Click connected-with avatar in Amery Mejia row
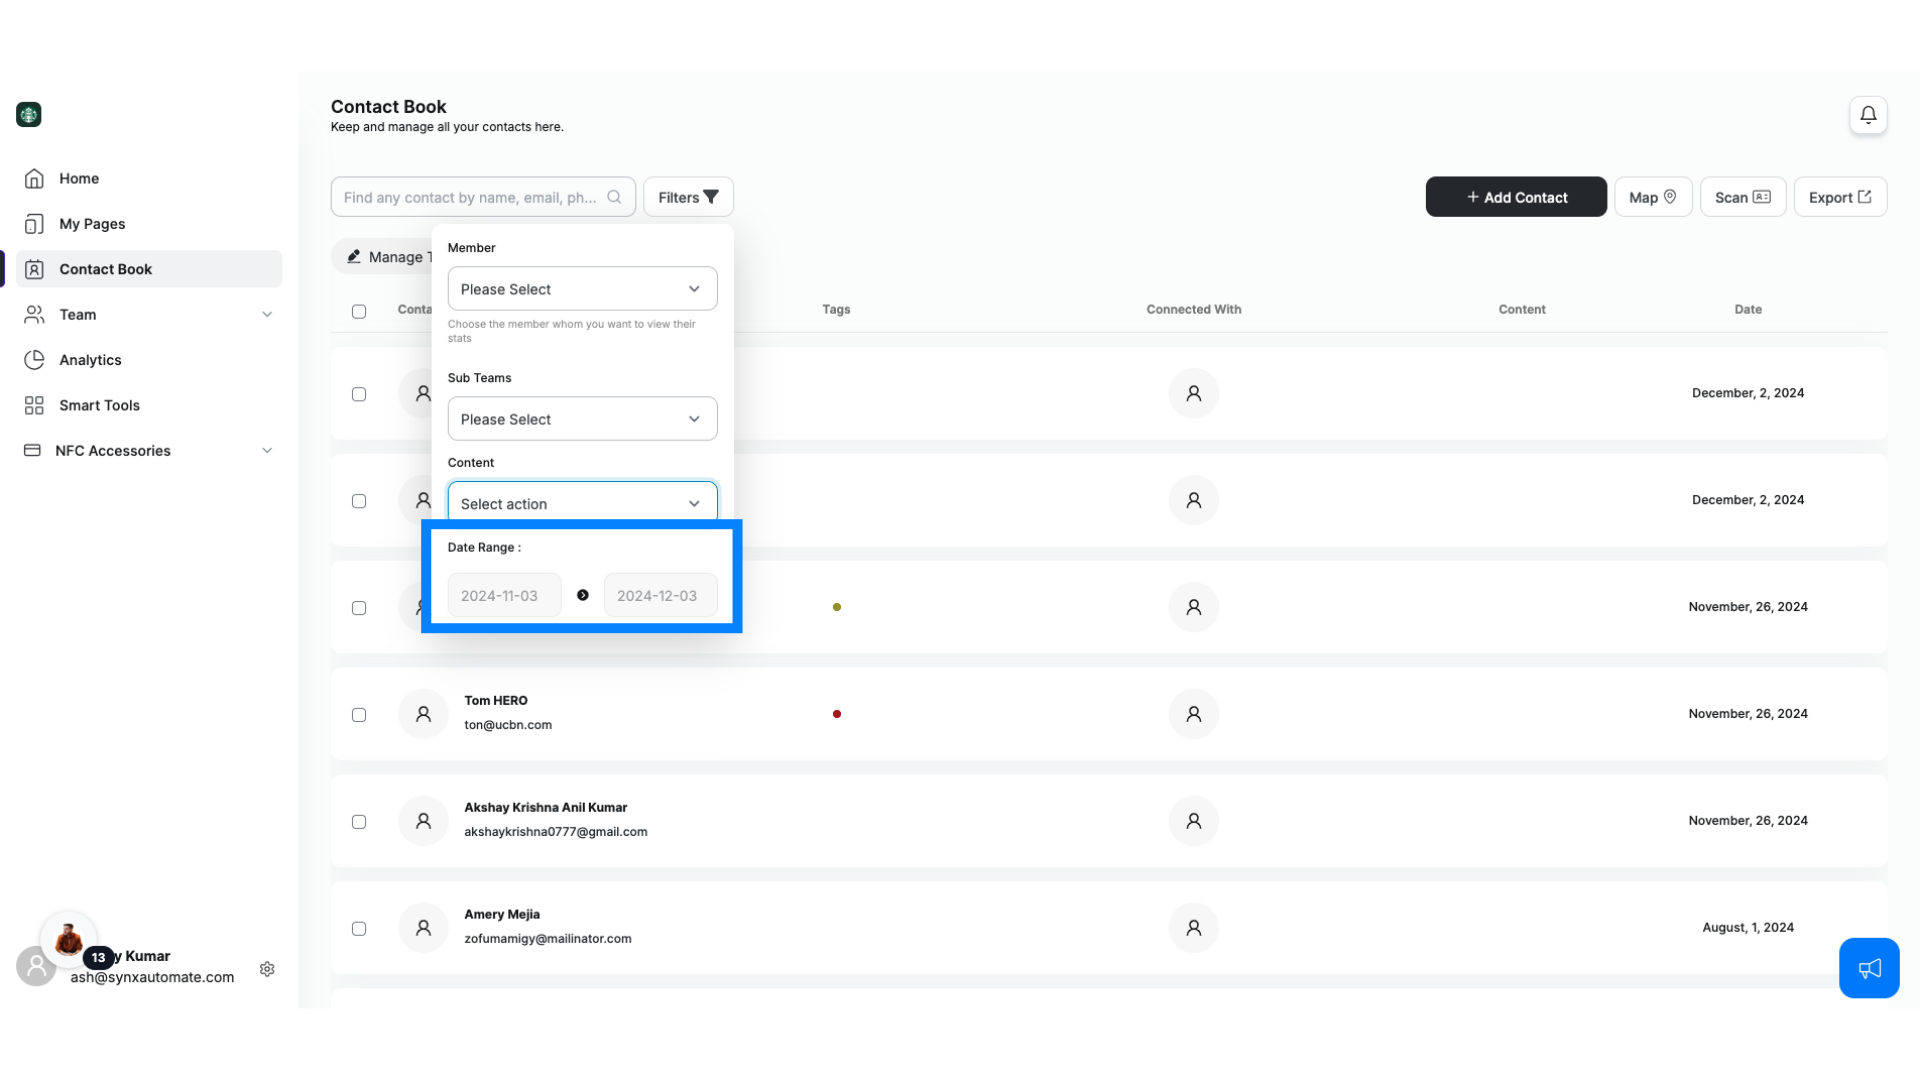This screenshot has width=1920, height=1080. [1193, 928]
